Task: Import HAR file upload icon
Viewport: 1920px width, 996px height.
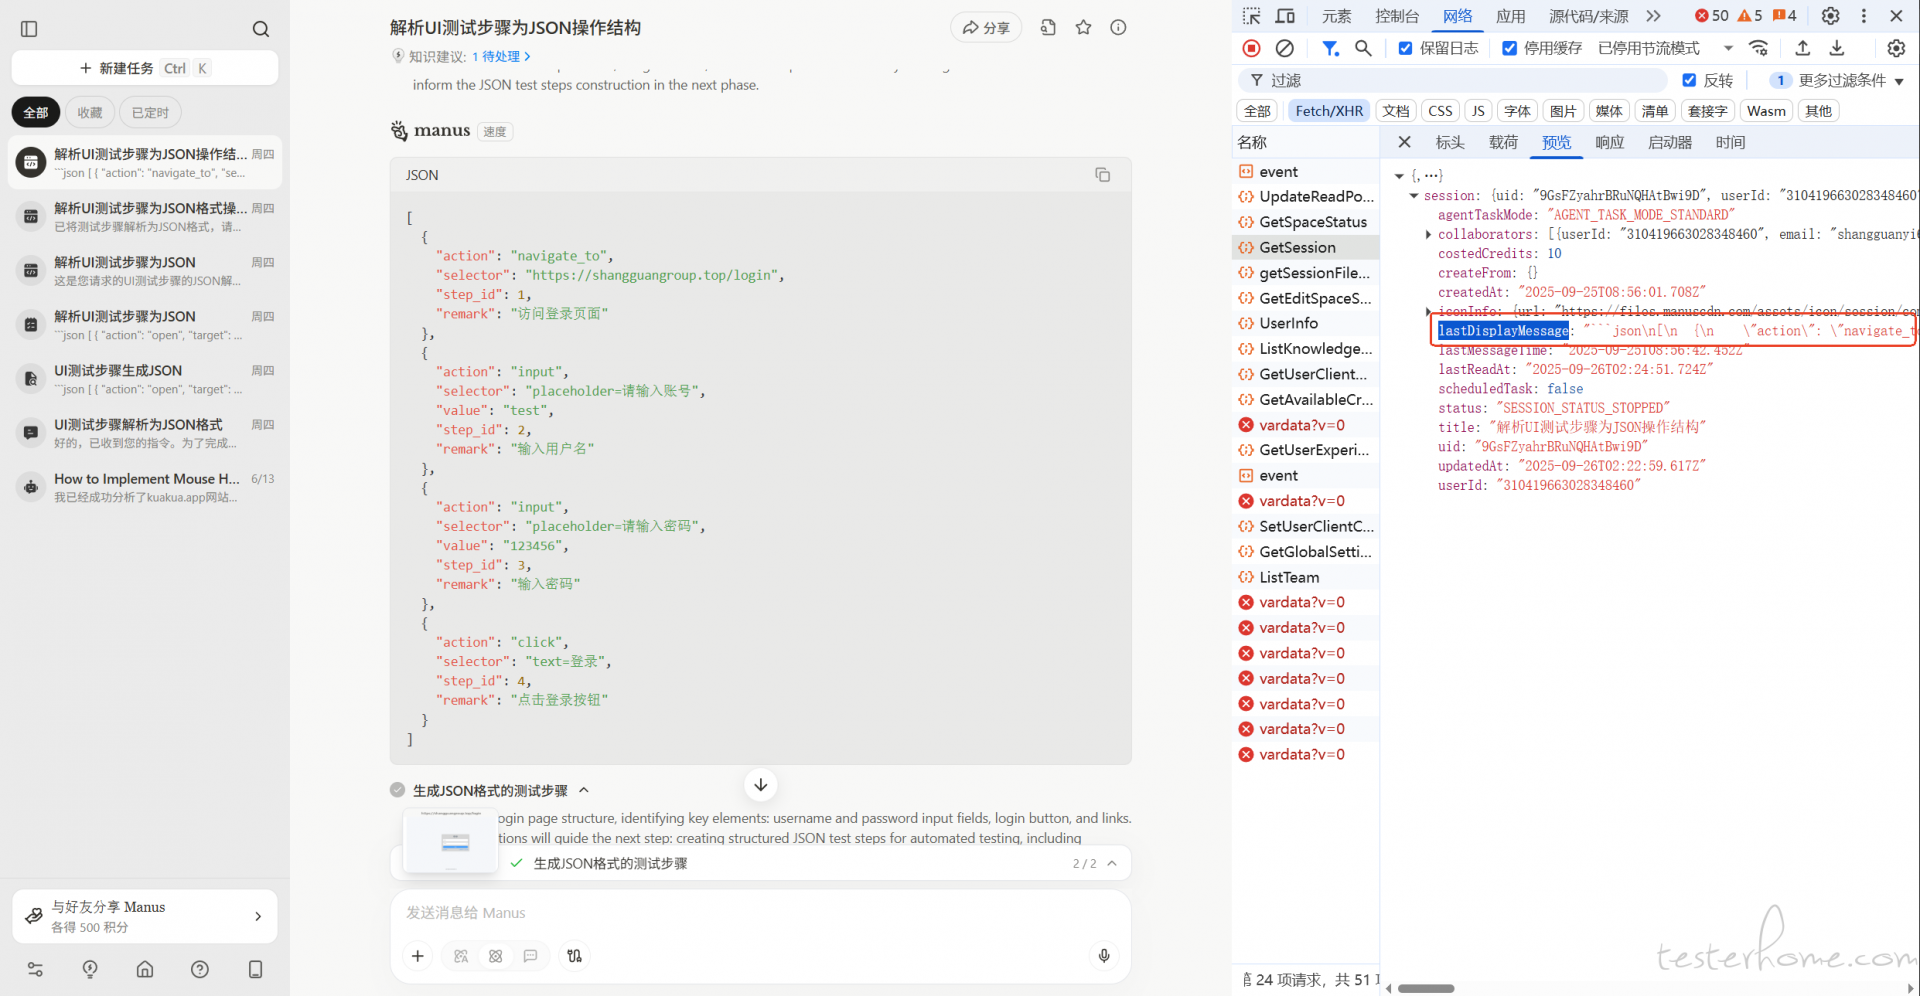Action: pyautogui.click(x=1803, y=48)
